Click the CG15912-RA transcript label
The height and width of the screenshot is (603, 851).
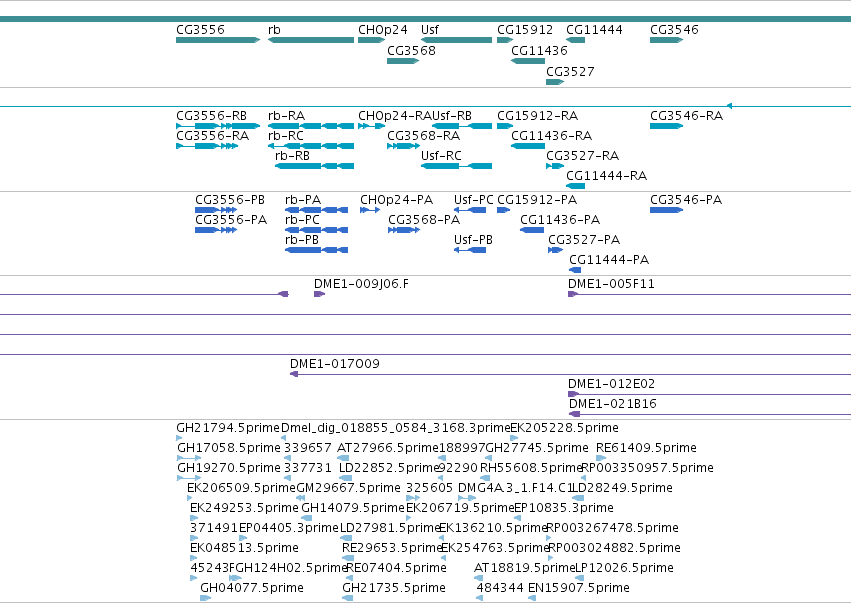(x=538, y=116)
